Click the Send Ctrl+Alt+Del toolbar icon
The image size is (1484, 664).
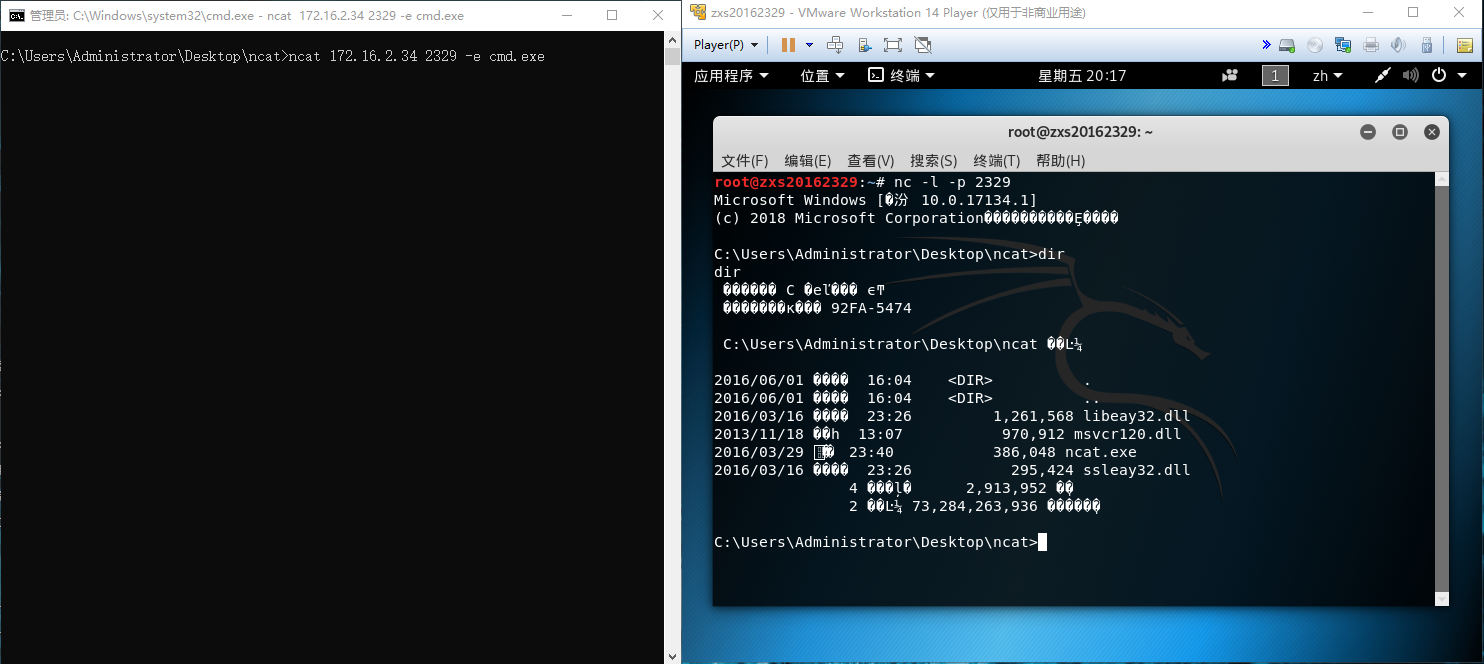point(836,45)
